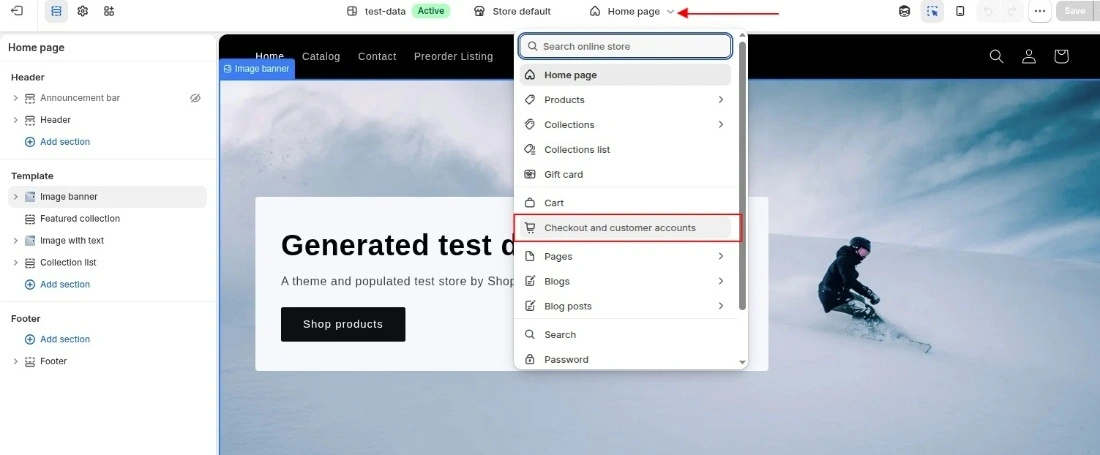Viewport: 1100px width, 455px height.
Task: Click the undo arrow icon
Action: pos(988,11)
